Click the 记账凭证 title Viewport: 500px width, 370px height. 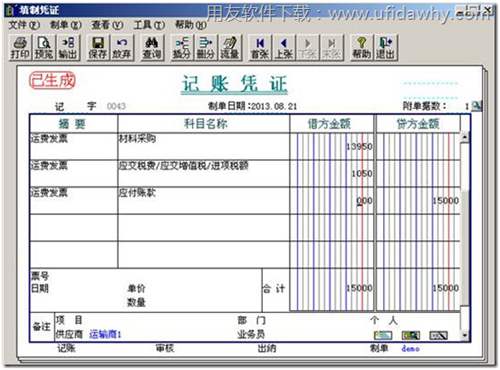click(234, 84)
